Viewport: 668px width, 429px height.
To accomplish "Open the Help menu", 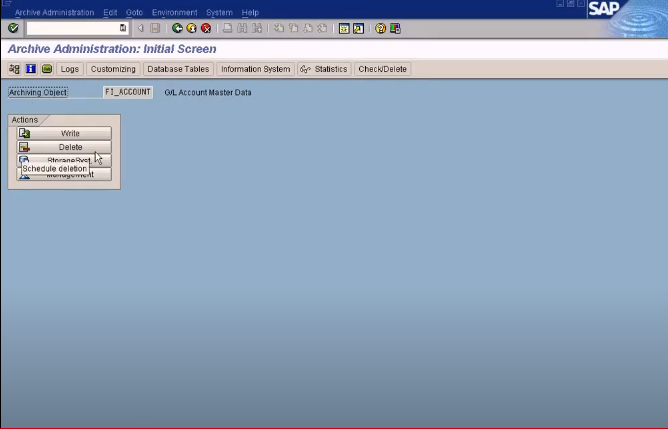I will [x=250, y=12].
